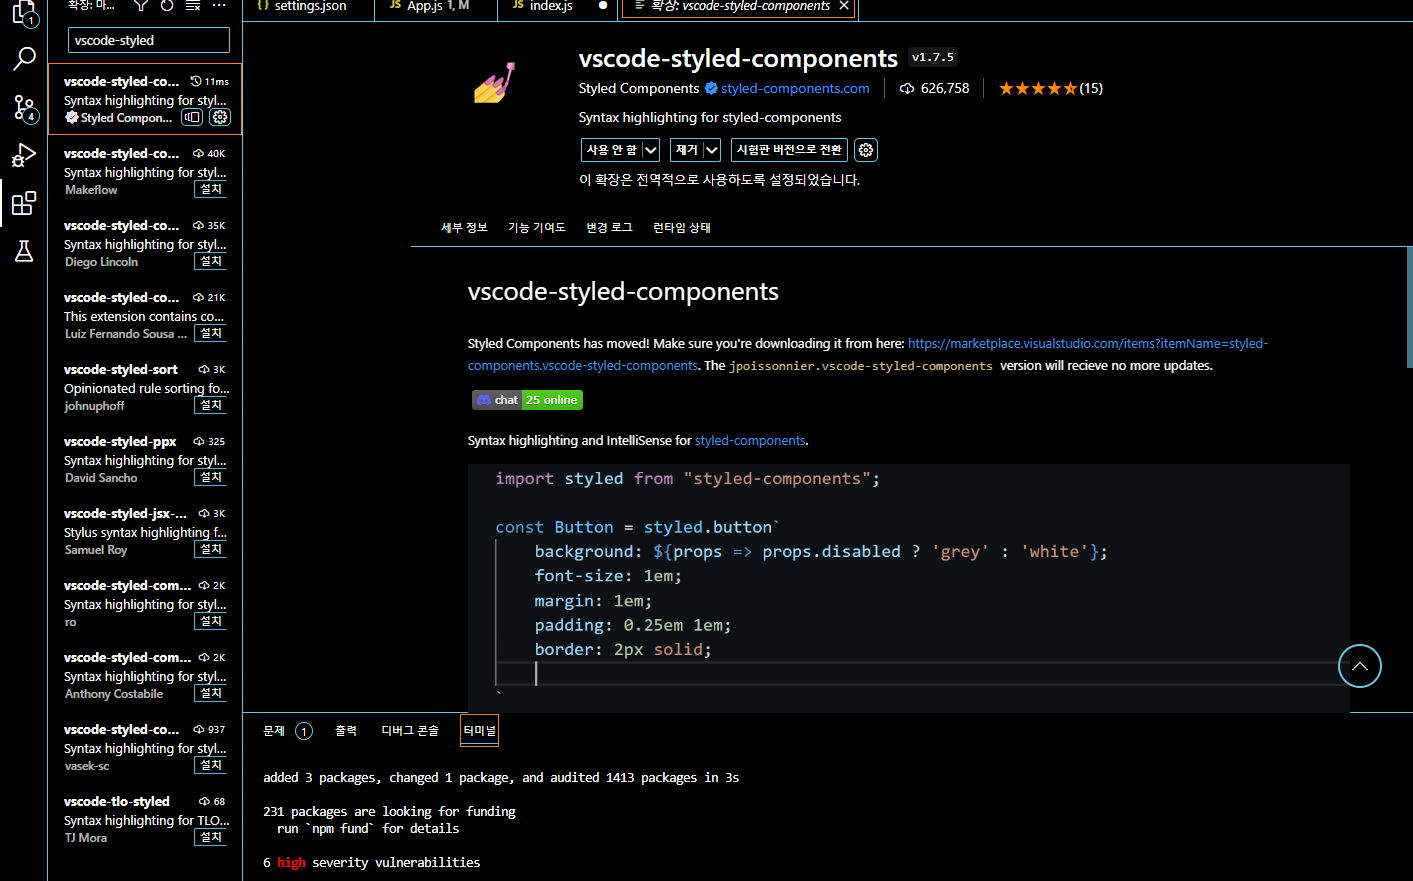Install vscode-tlo-styled by TJ Mora
Screen dimensions: 1413x881
pyautogui.click(x=211, y=837)
